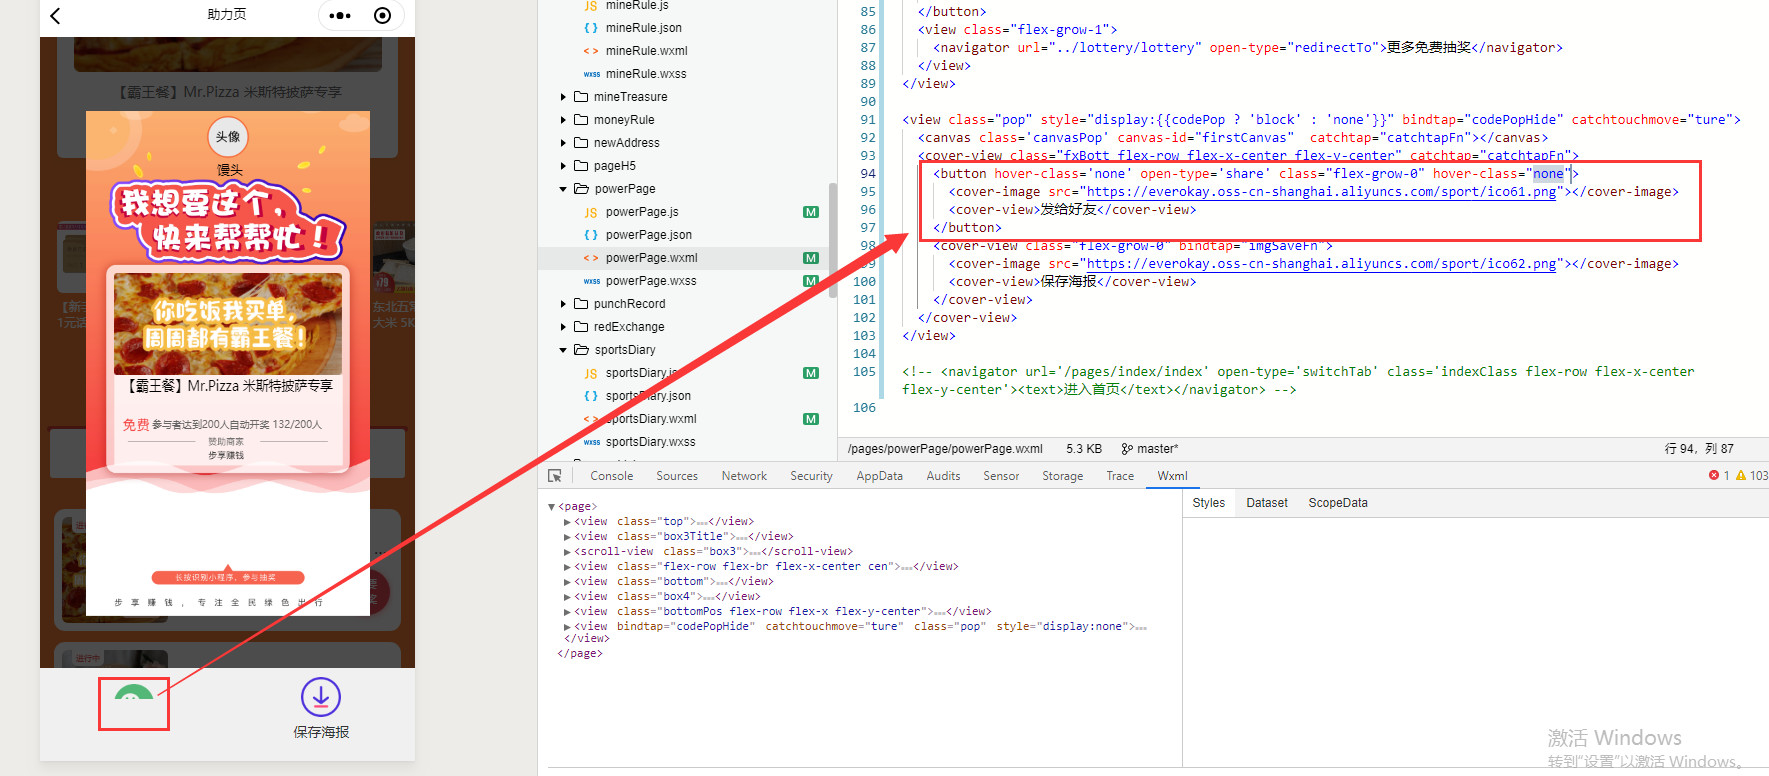1769x776 pixels.
Task: Switch to the Network tab
Action: click(x=744, y=476)
